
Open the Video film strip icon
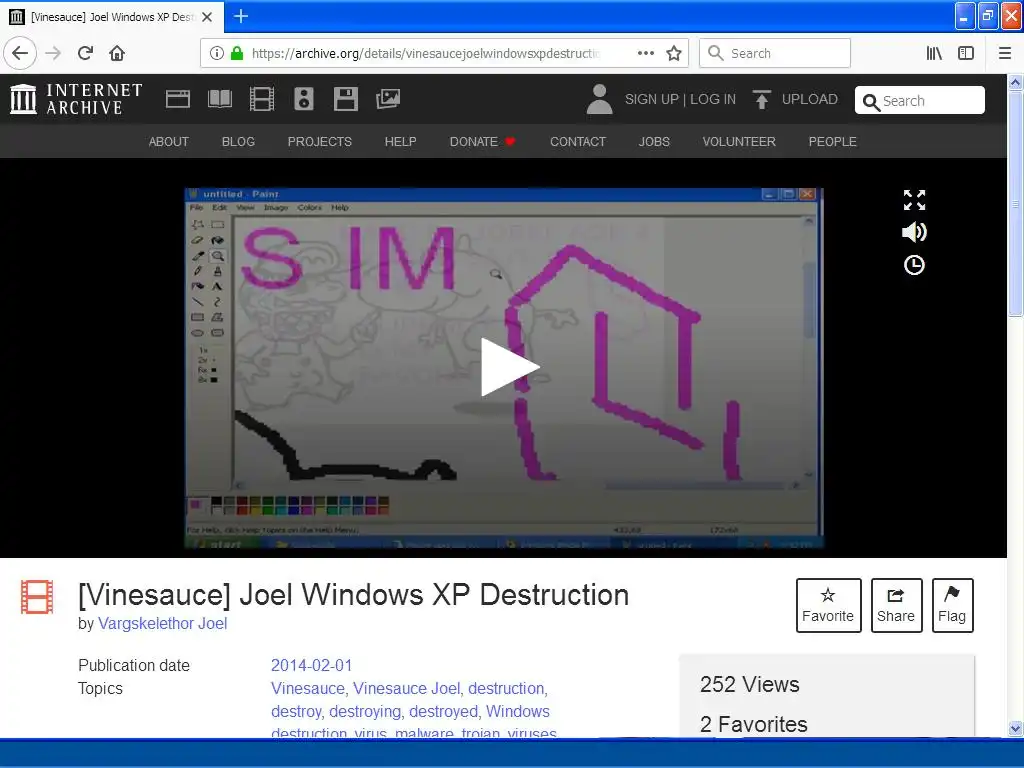(262, 99)
